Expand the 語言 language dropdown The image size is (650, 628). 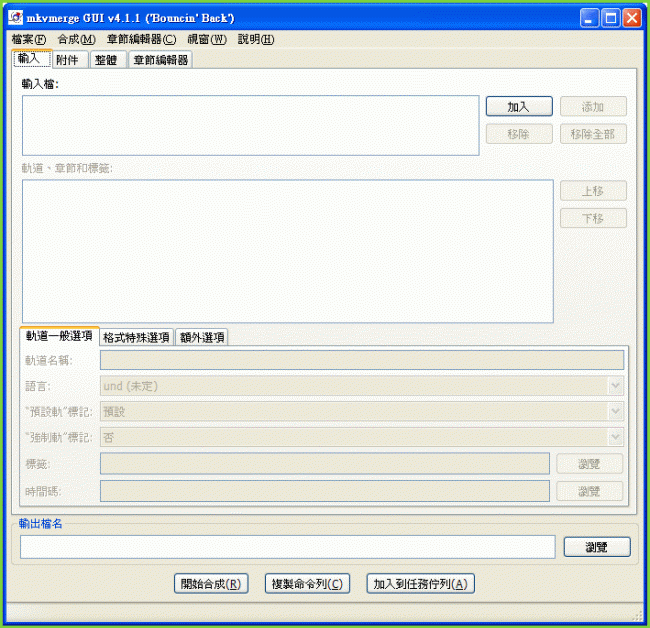click(x=616, y=385)
